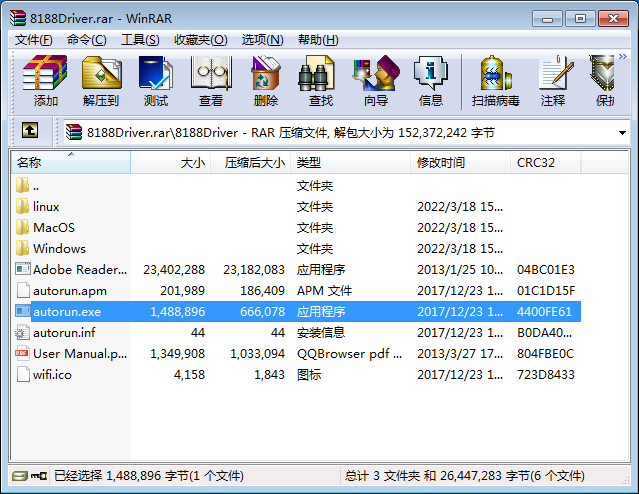Open the 收藏夹(O) menu
The height and width of the screenshot is (494, 639).
click(201, 40)
